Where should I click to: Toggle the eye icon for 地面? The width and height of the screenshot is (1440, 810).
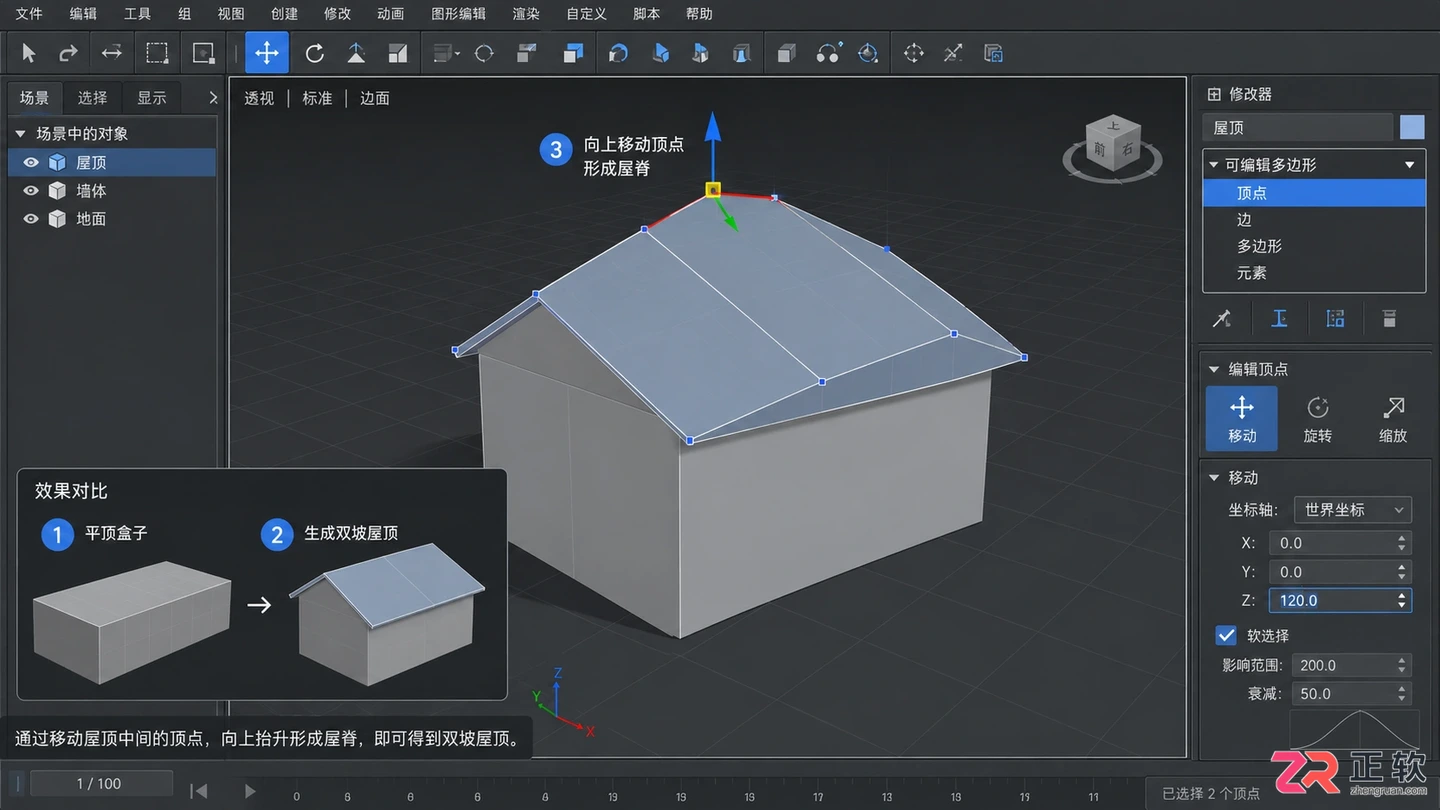pos(31,218)
